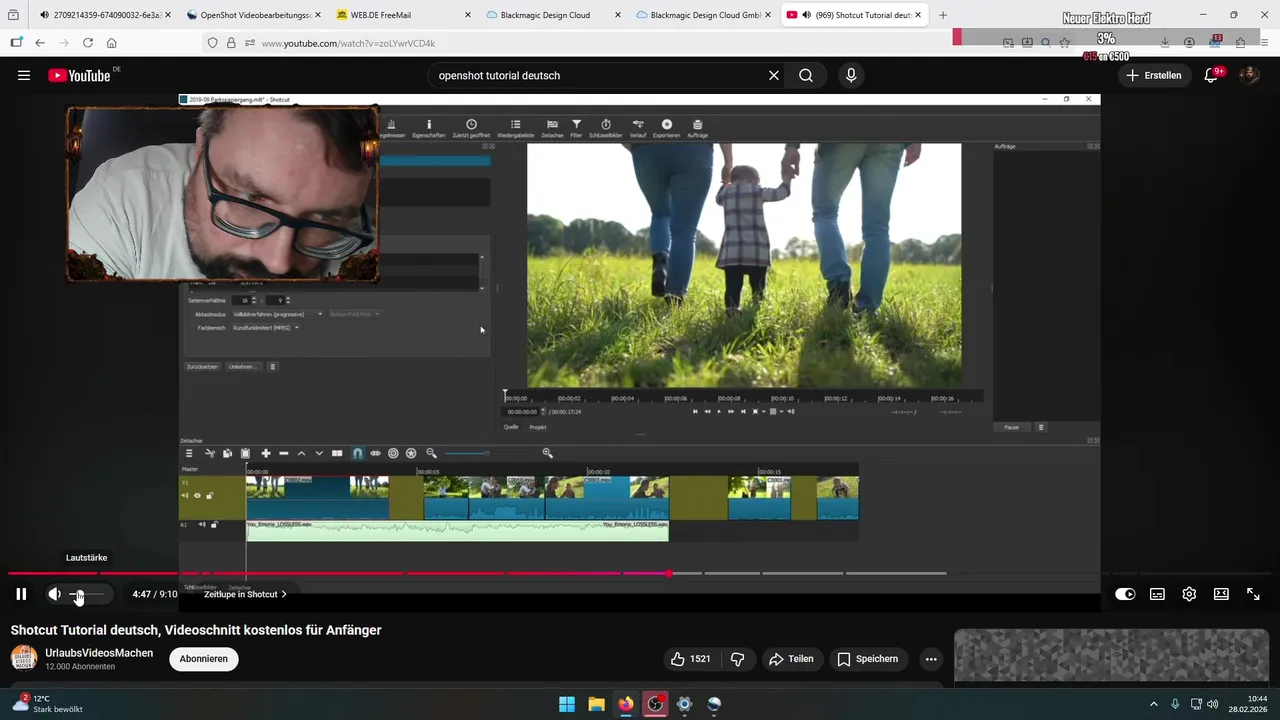Open the account avatar menu
The height and width of the screenshot is (720, 1280).
pos(1249,75)
